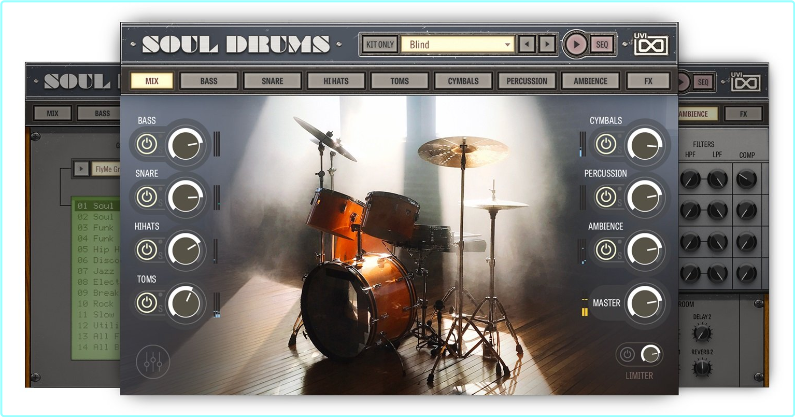This screenshot has width=795, height=417.
Task: Go to next preset arrow
Action: point(546,44)
